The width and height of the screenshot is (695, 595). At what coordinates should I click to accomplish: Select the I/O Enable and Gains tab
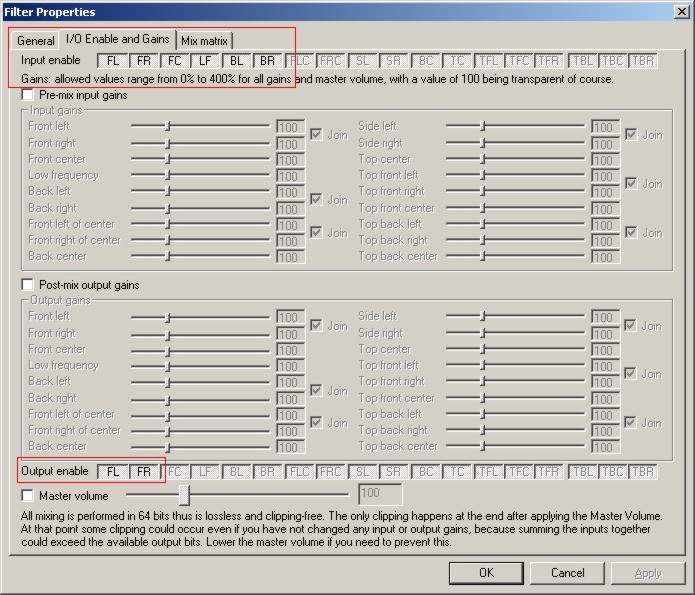[x=117, y=39]
